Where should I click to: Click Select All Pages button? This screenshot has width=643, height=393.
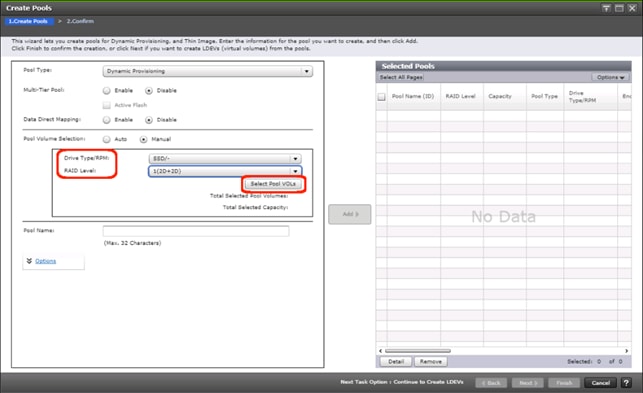click(x=401, y=77)
